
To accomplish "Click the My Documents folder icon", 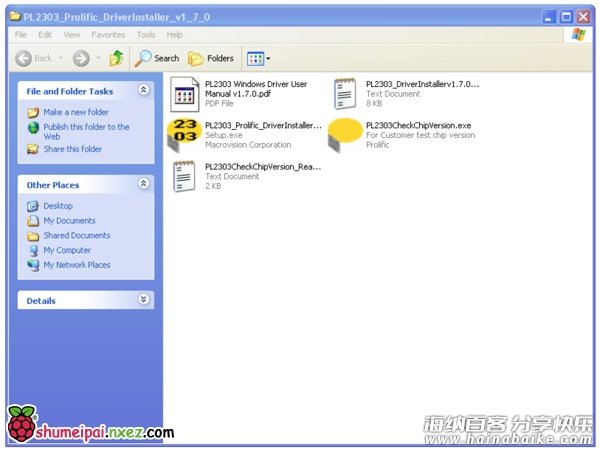I will tap(33, 221).
